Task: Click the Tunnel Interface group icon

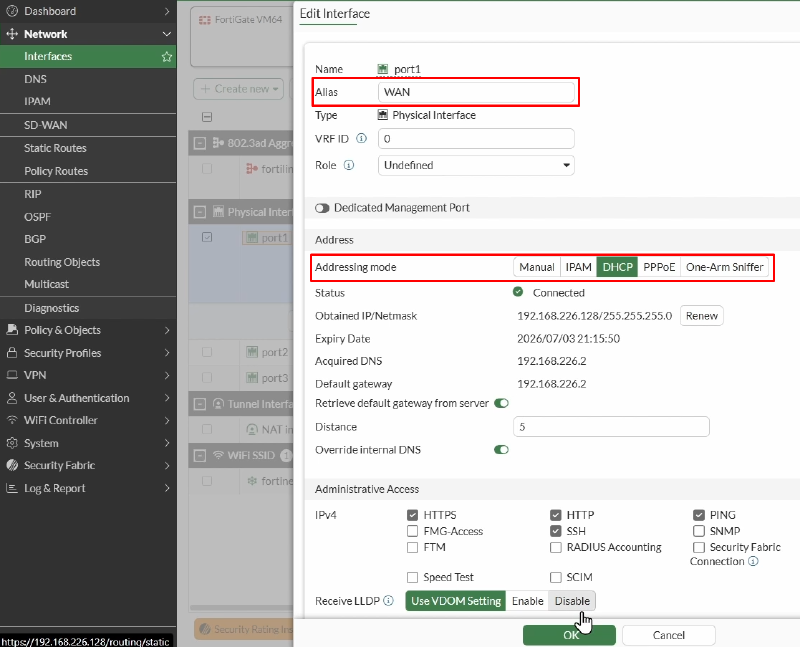Action: tap(218, 404)
